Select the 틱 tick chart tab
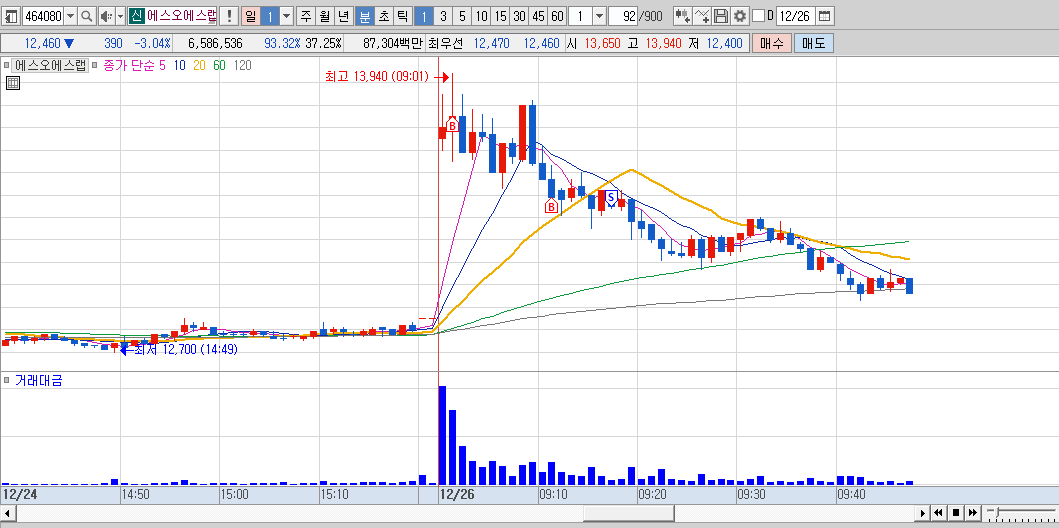Image resolution: width=1059 pixels, height=528 pixels. coord(403,16)
